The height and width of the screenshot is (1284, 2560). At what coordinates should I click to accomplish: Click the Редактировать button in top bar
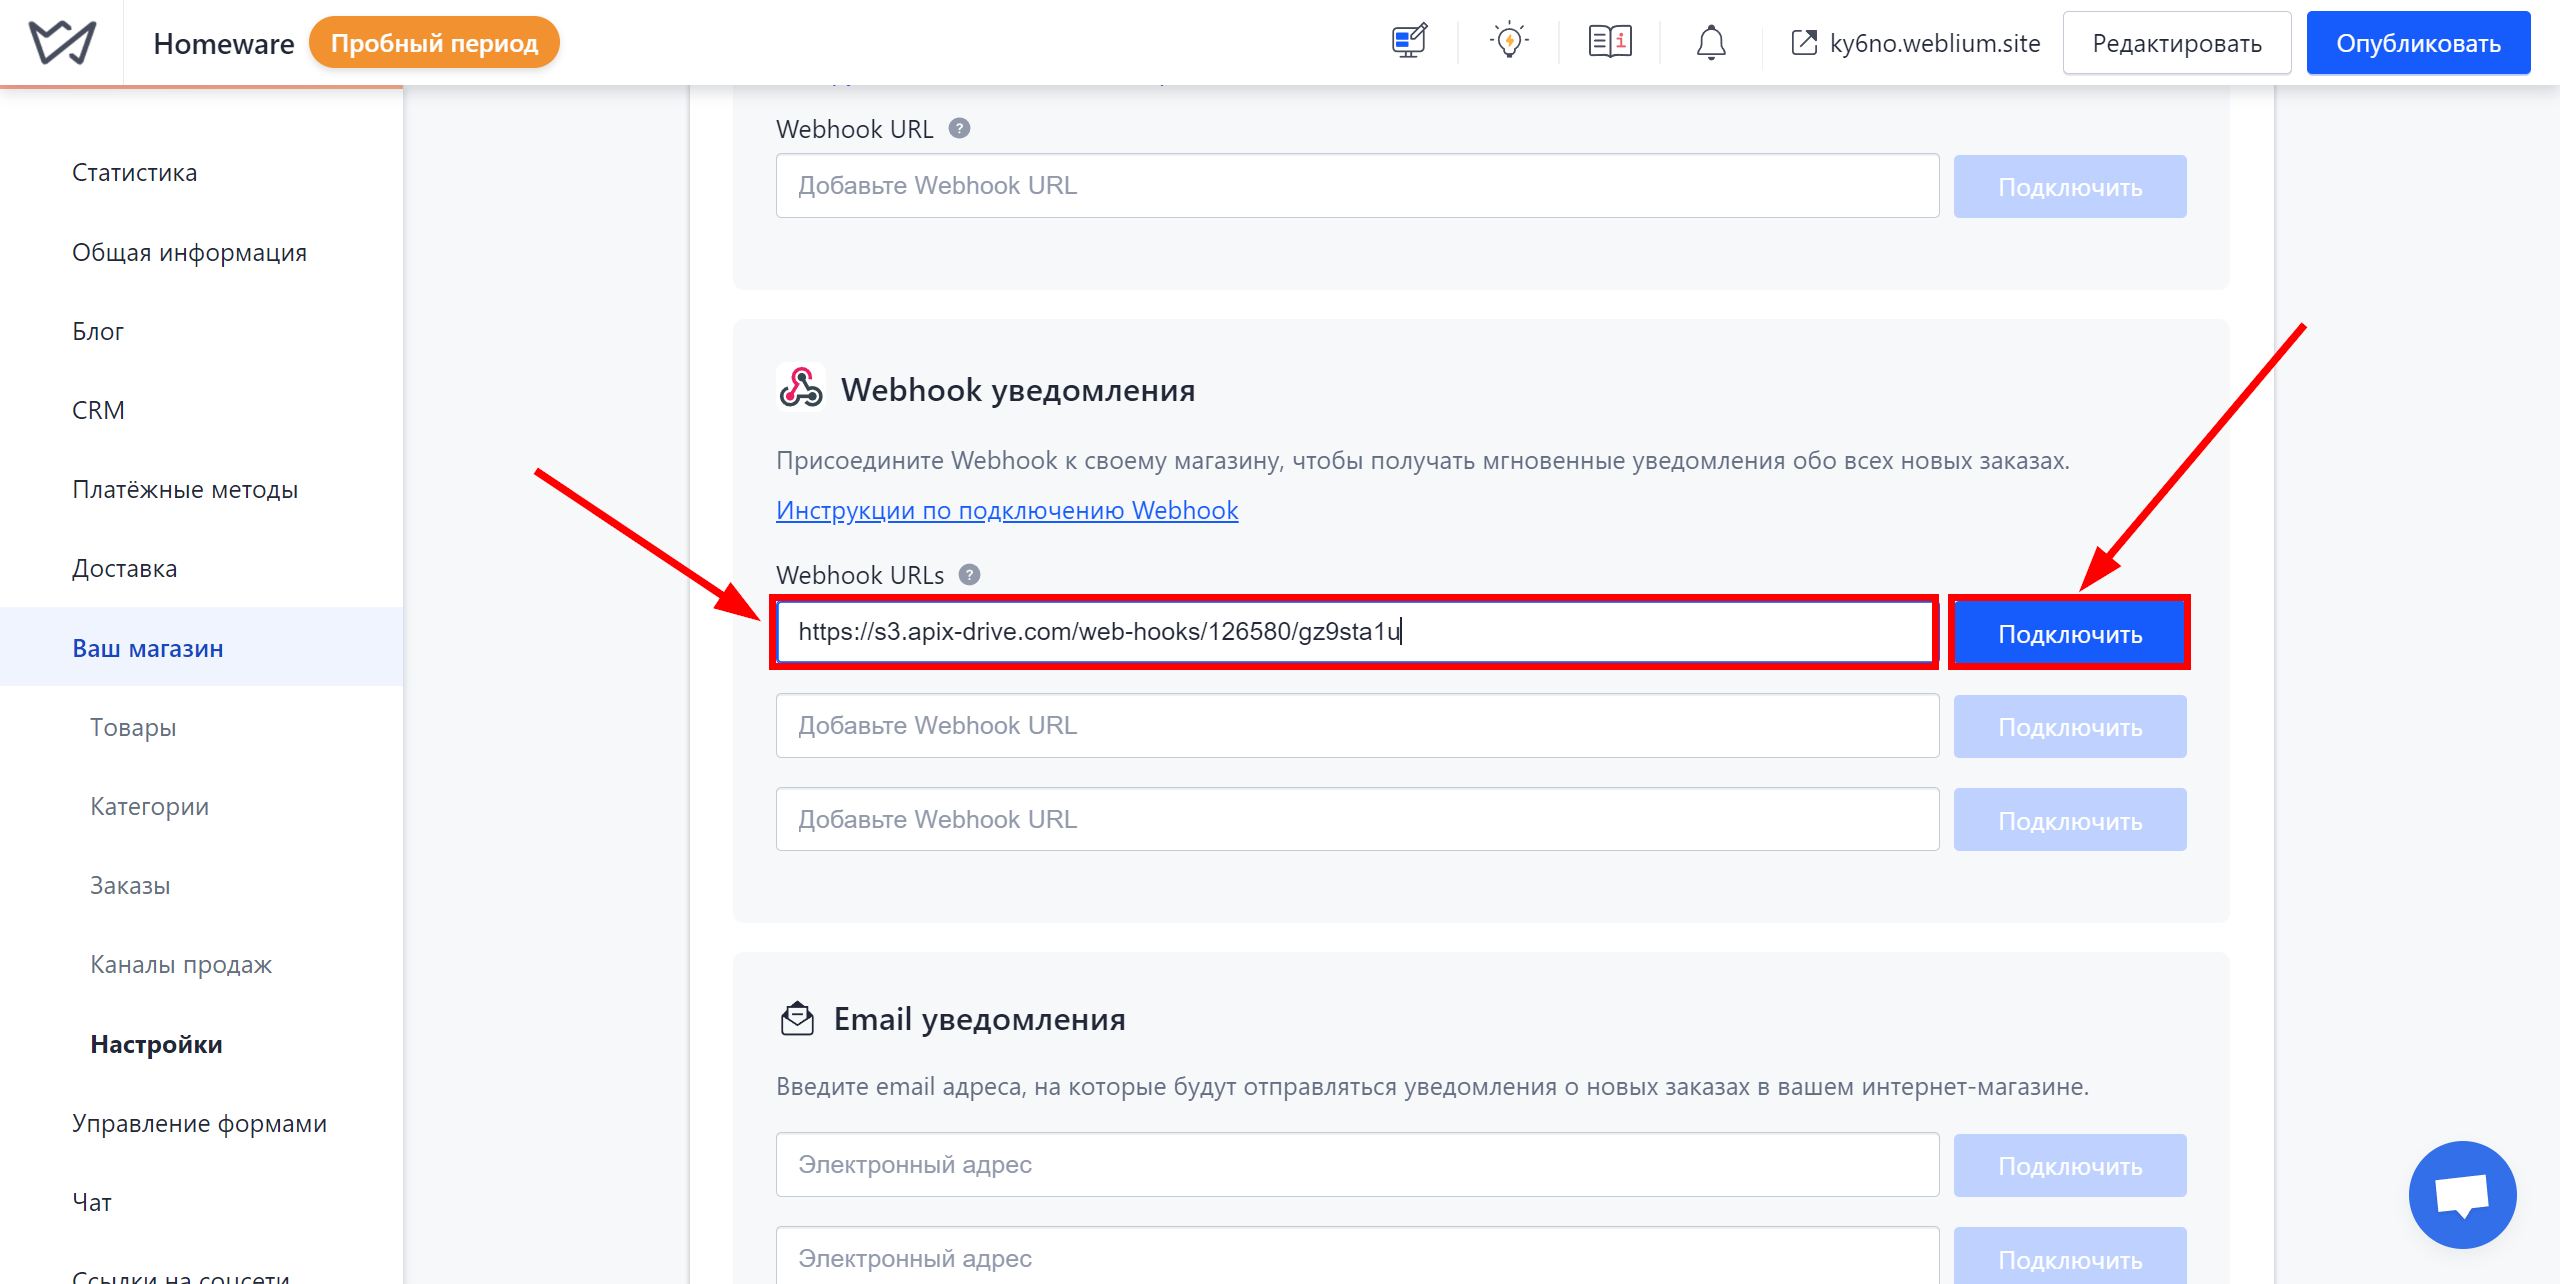(x=2175, y=44)
